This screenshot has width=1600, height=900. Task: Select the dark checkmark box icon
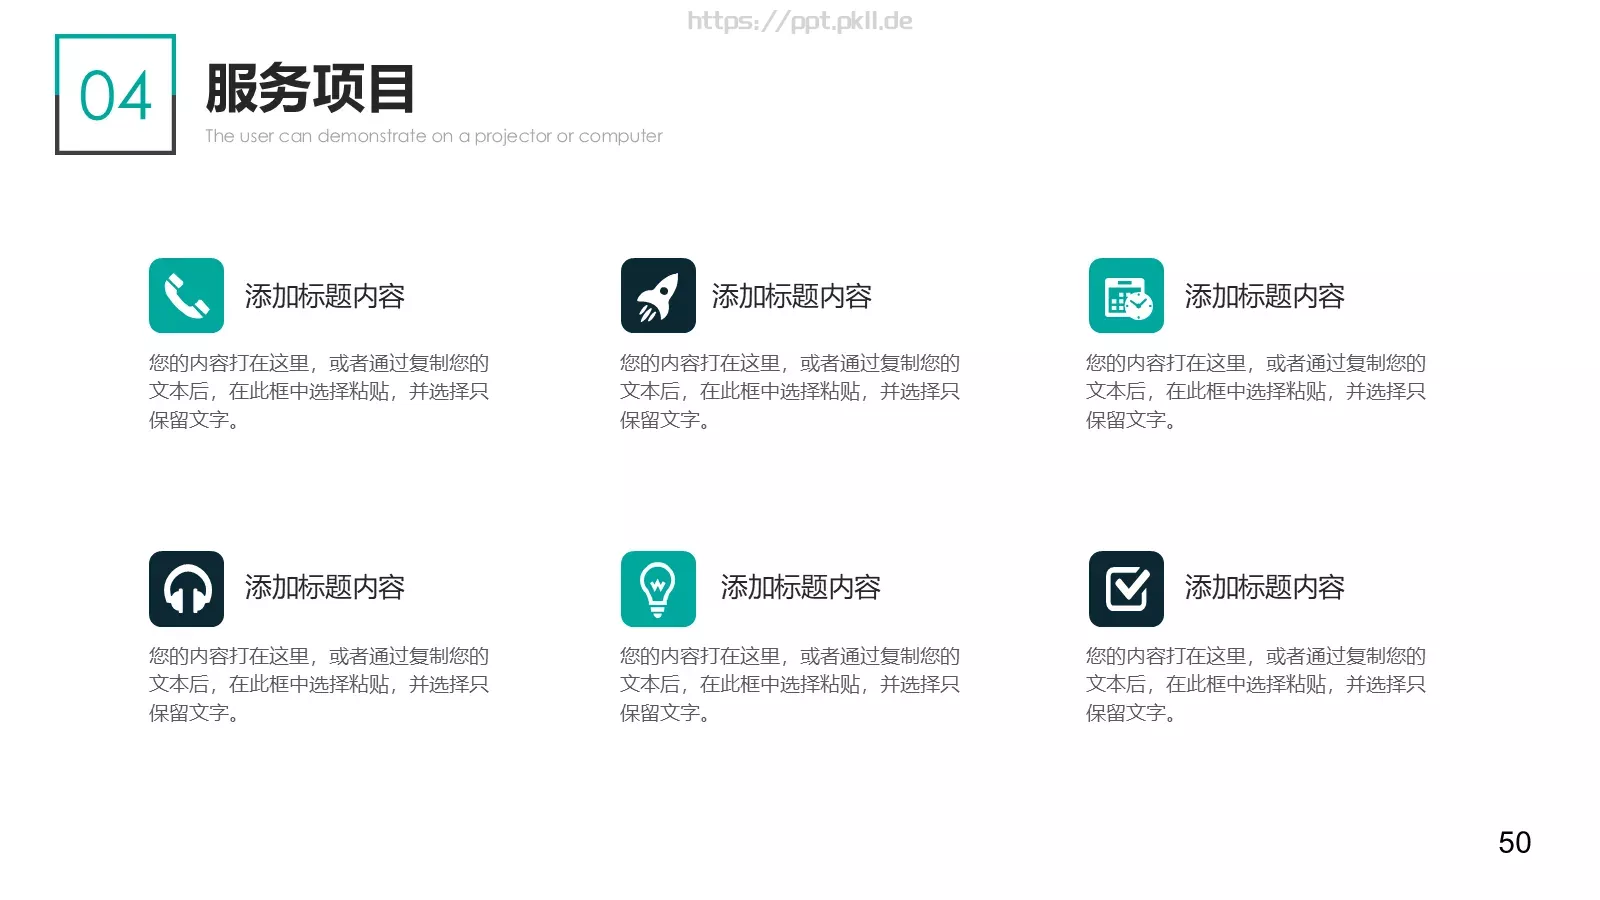(1126, 589)
